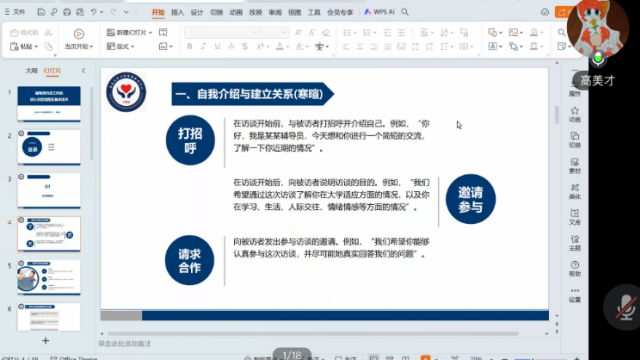
Task: Click the increase font size icon
Action: [298, 33]
